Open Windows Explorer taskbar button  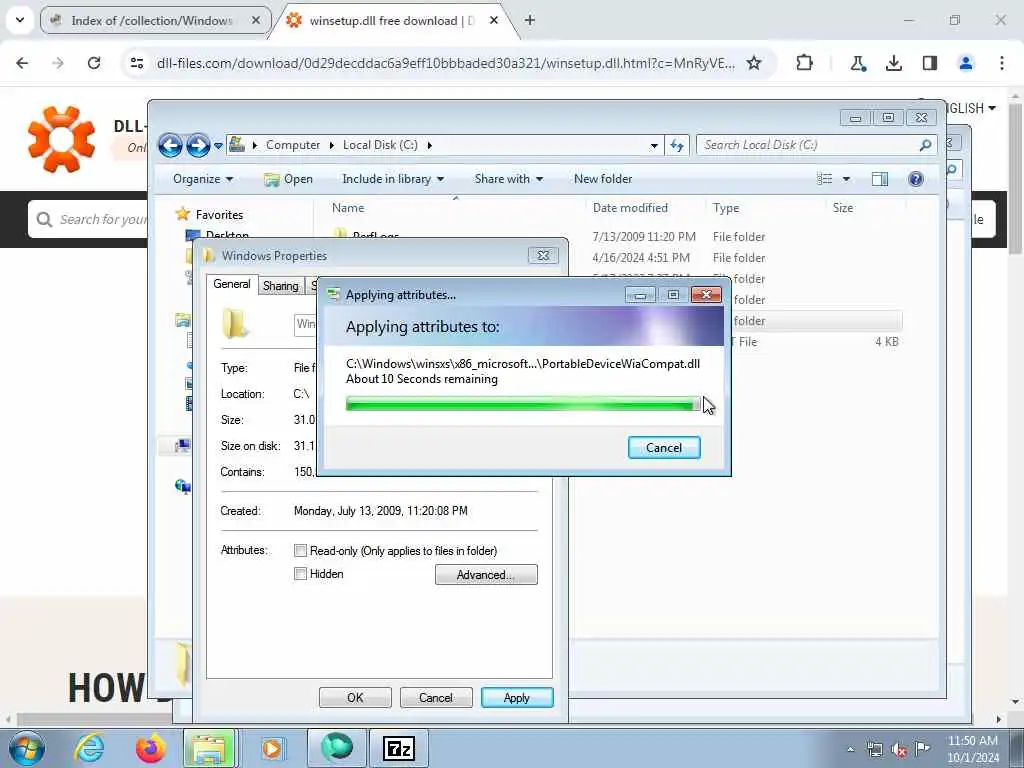(x=209, y=748)
